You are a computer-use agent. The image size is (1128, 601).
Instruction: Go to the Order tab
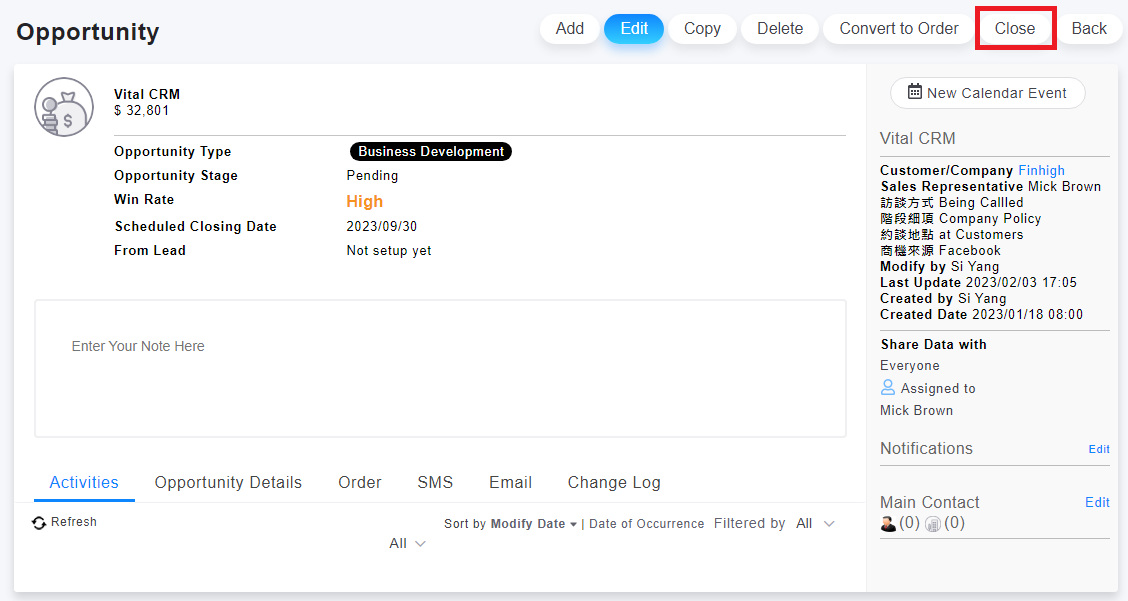point(360,482)
